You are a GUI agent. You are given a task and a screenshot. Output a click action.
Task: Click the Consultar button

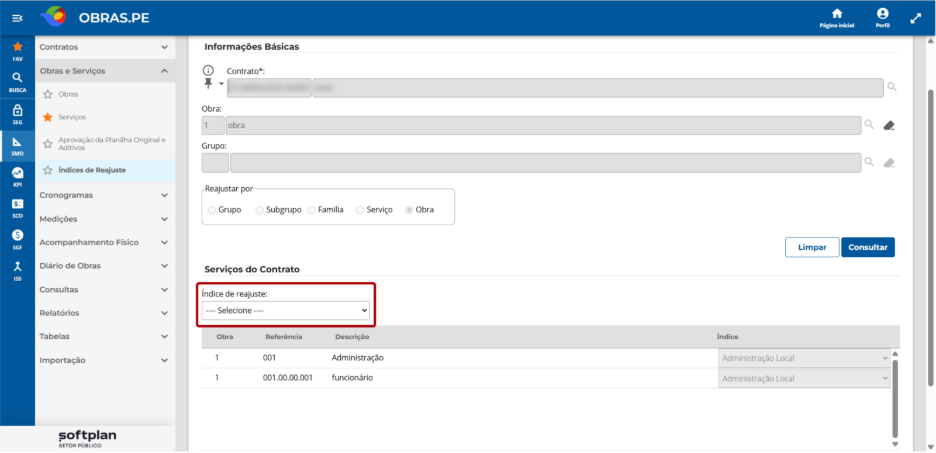tap(868, 247)
